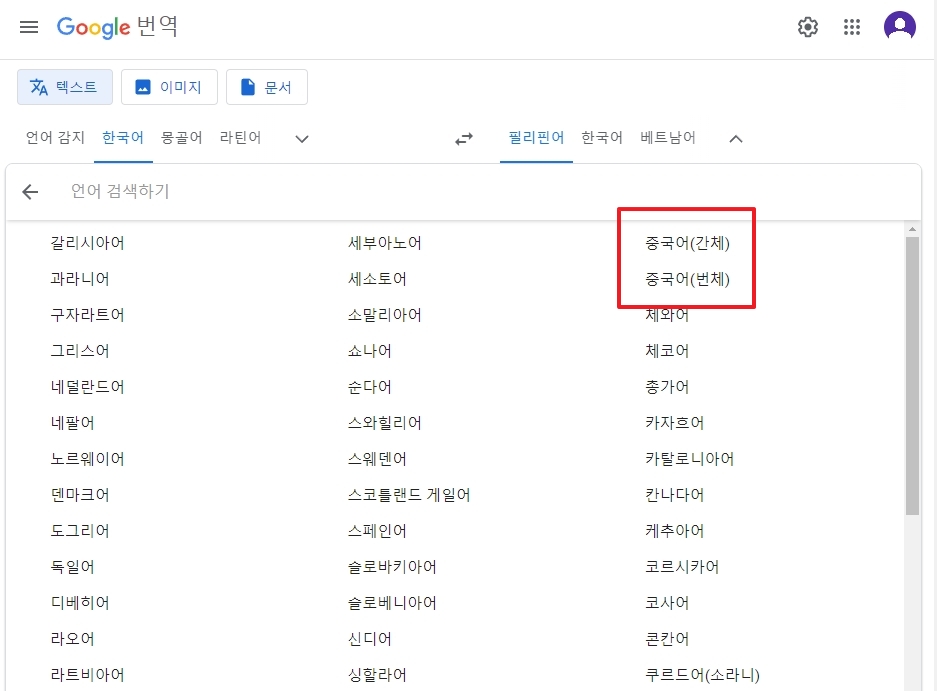The height and width of the screenshot is (691, 937).
Task: Choose 한국어 as source language tab
Action: pos(123,138)
